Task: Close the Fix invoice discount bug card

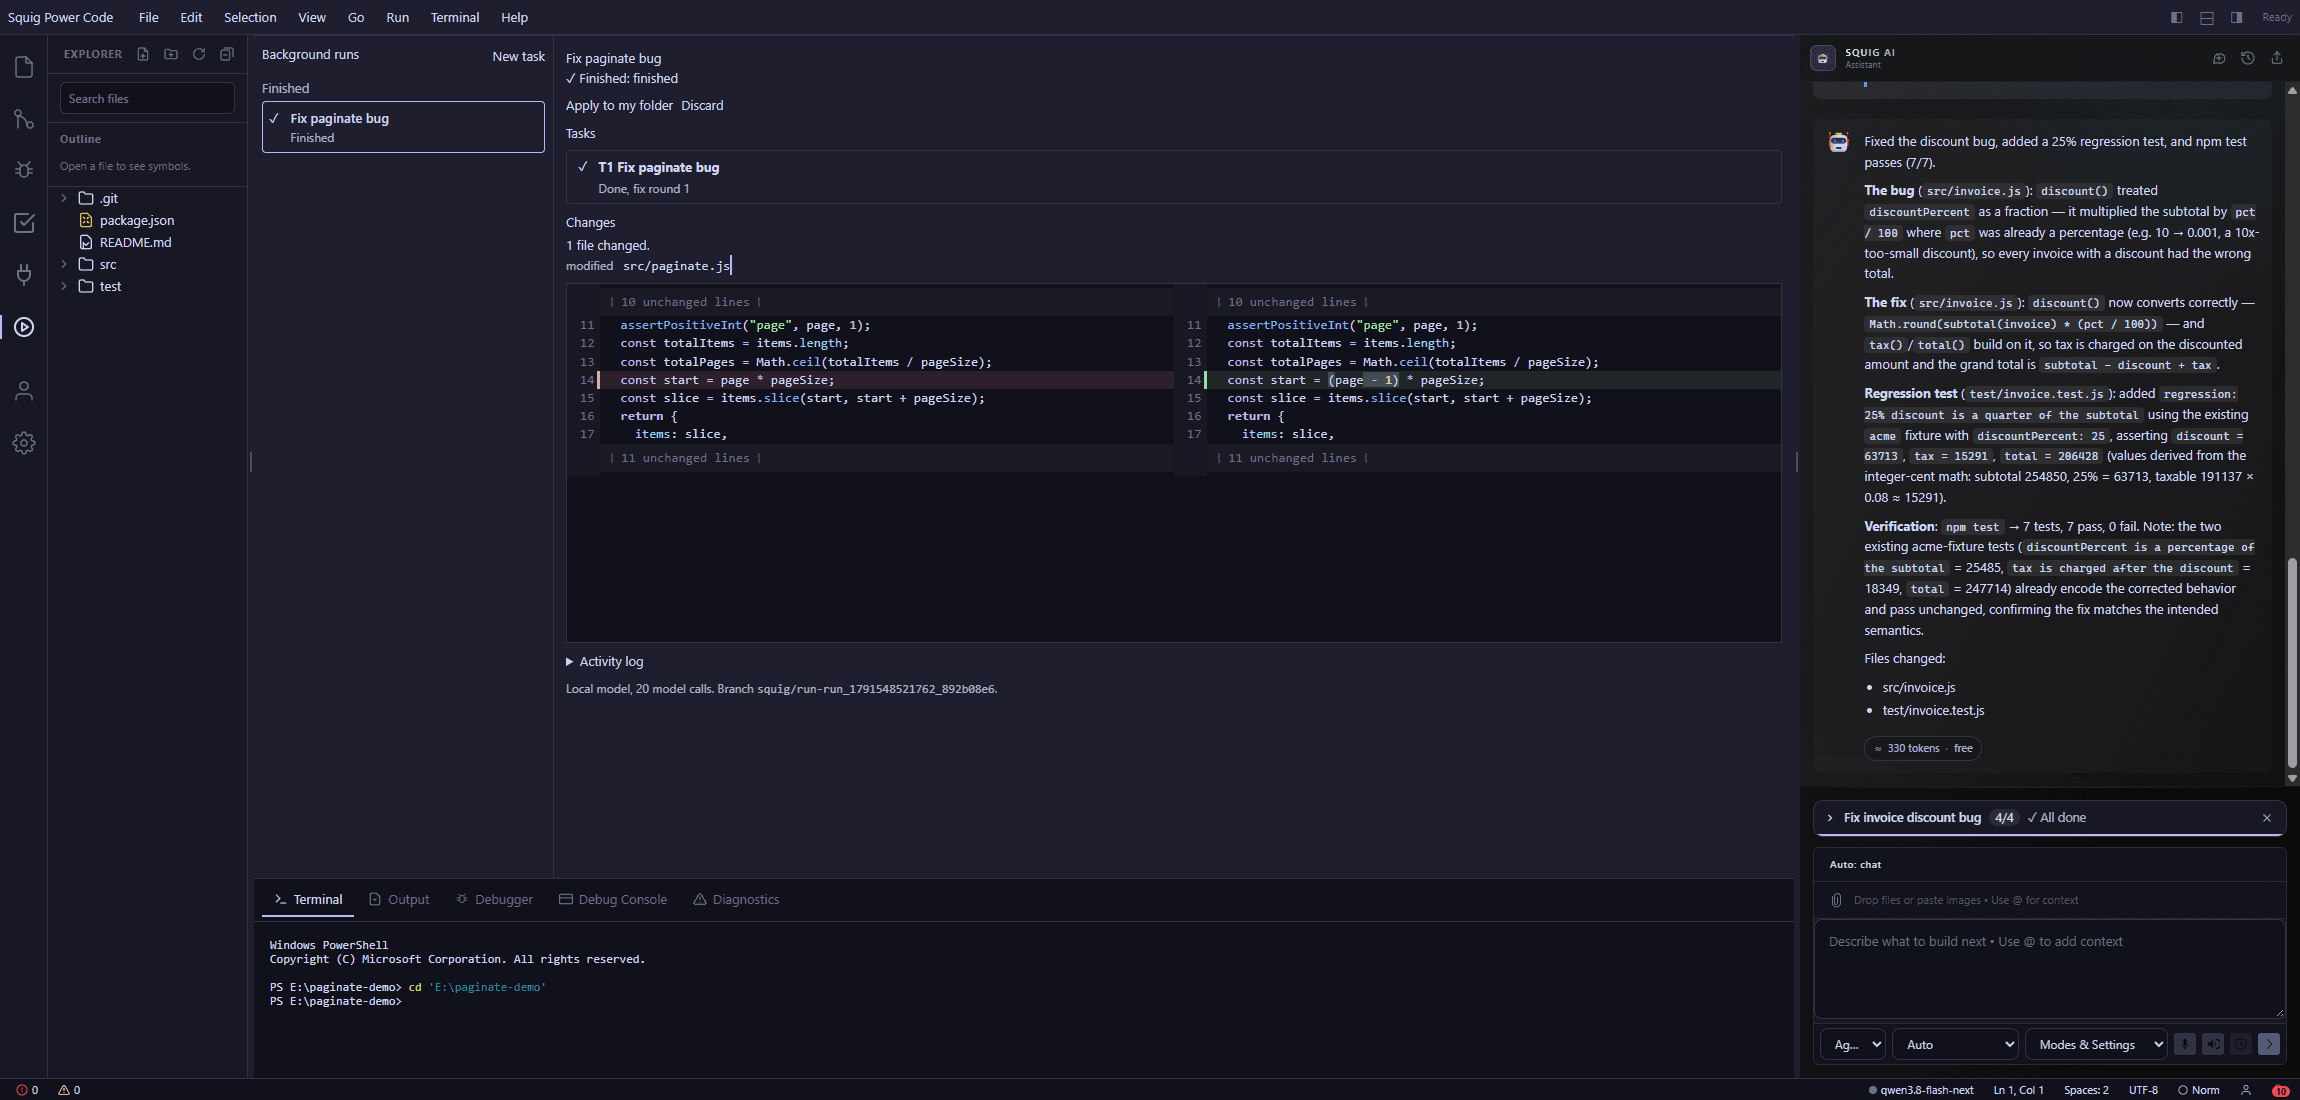Action: tap(2267, 817)
